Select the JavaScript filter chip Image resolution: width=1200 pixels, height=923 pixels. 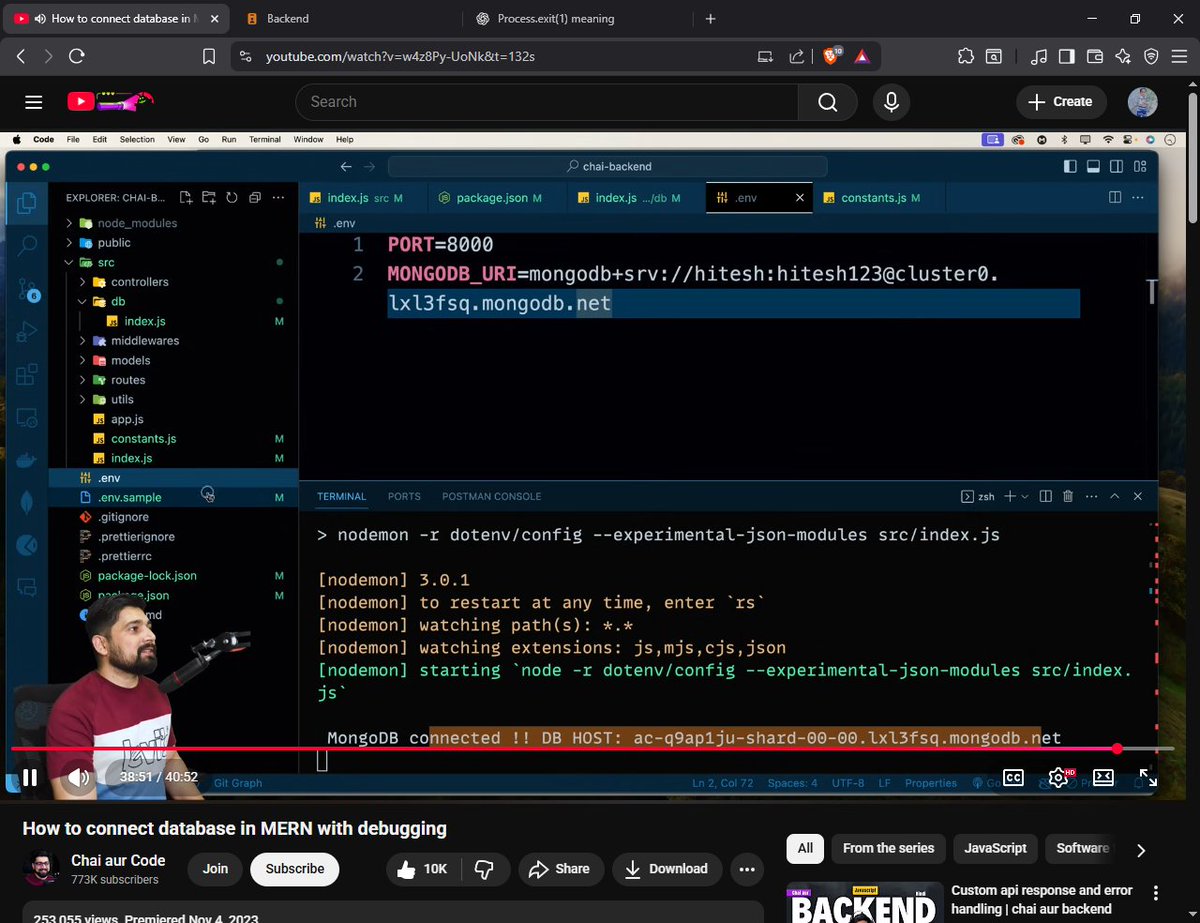pyautogui.click(x=995, y=848)
